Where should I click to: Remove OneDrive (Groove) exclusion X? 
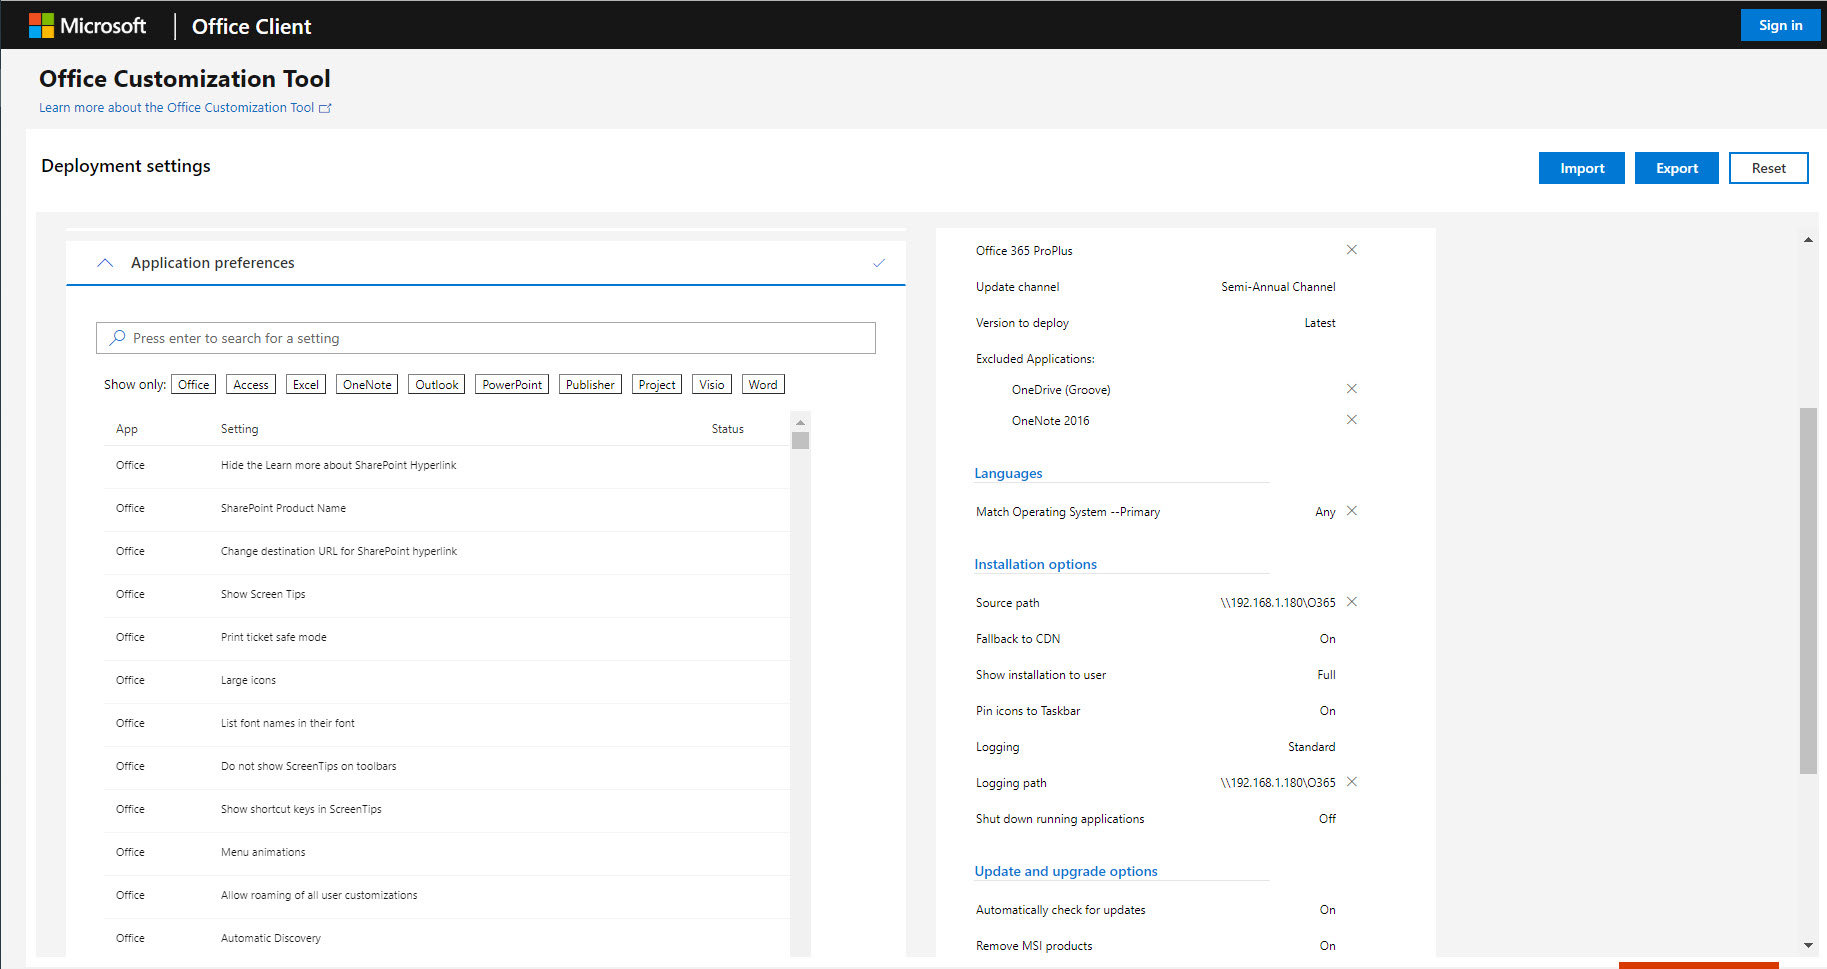(1352, 389)
